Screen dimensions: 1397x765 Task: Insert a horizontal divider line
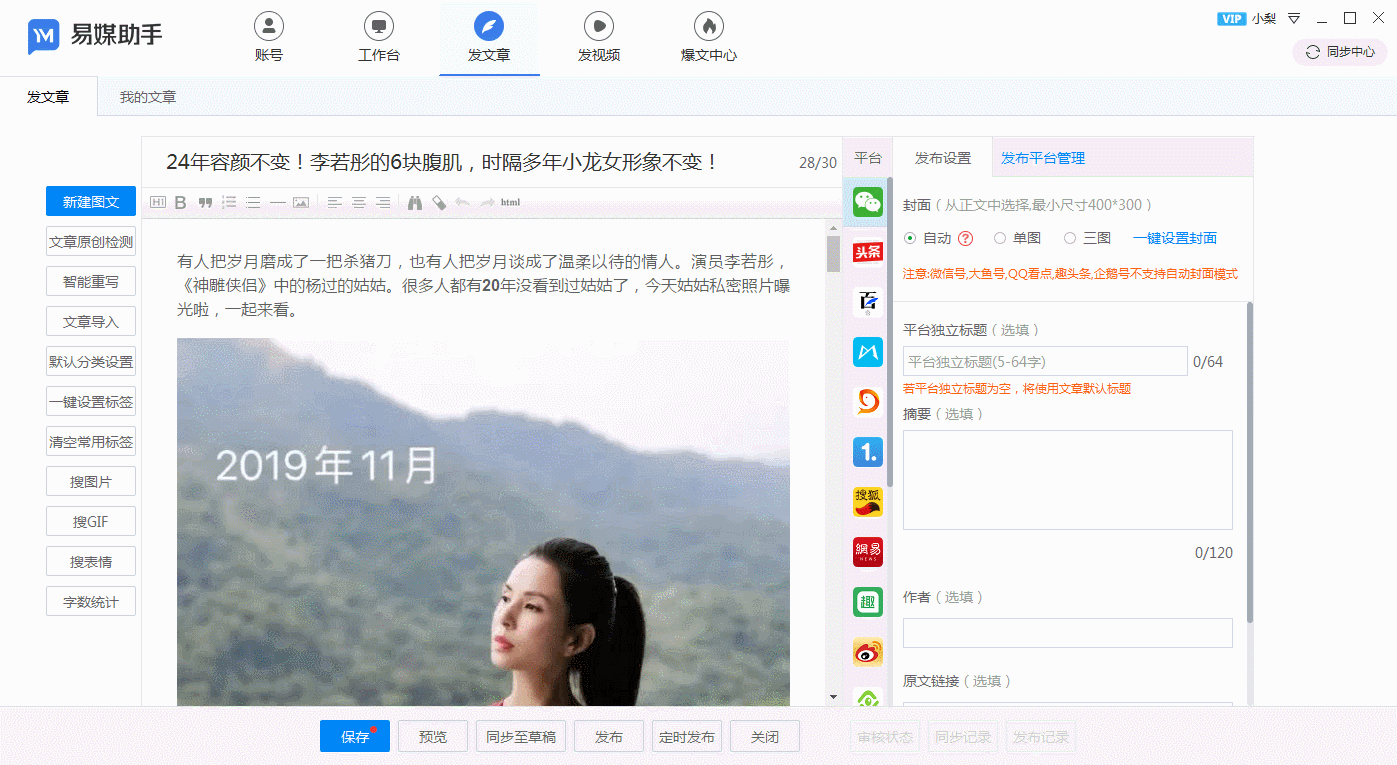tap(277, 202)
